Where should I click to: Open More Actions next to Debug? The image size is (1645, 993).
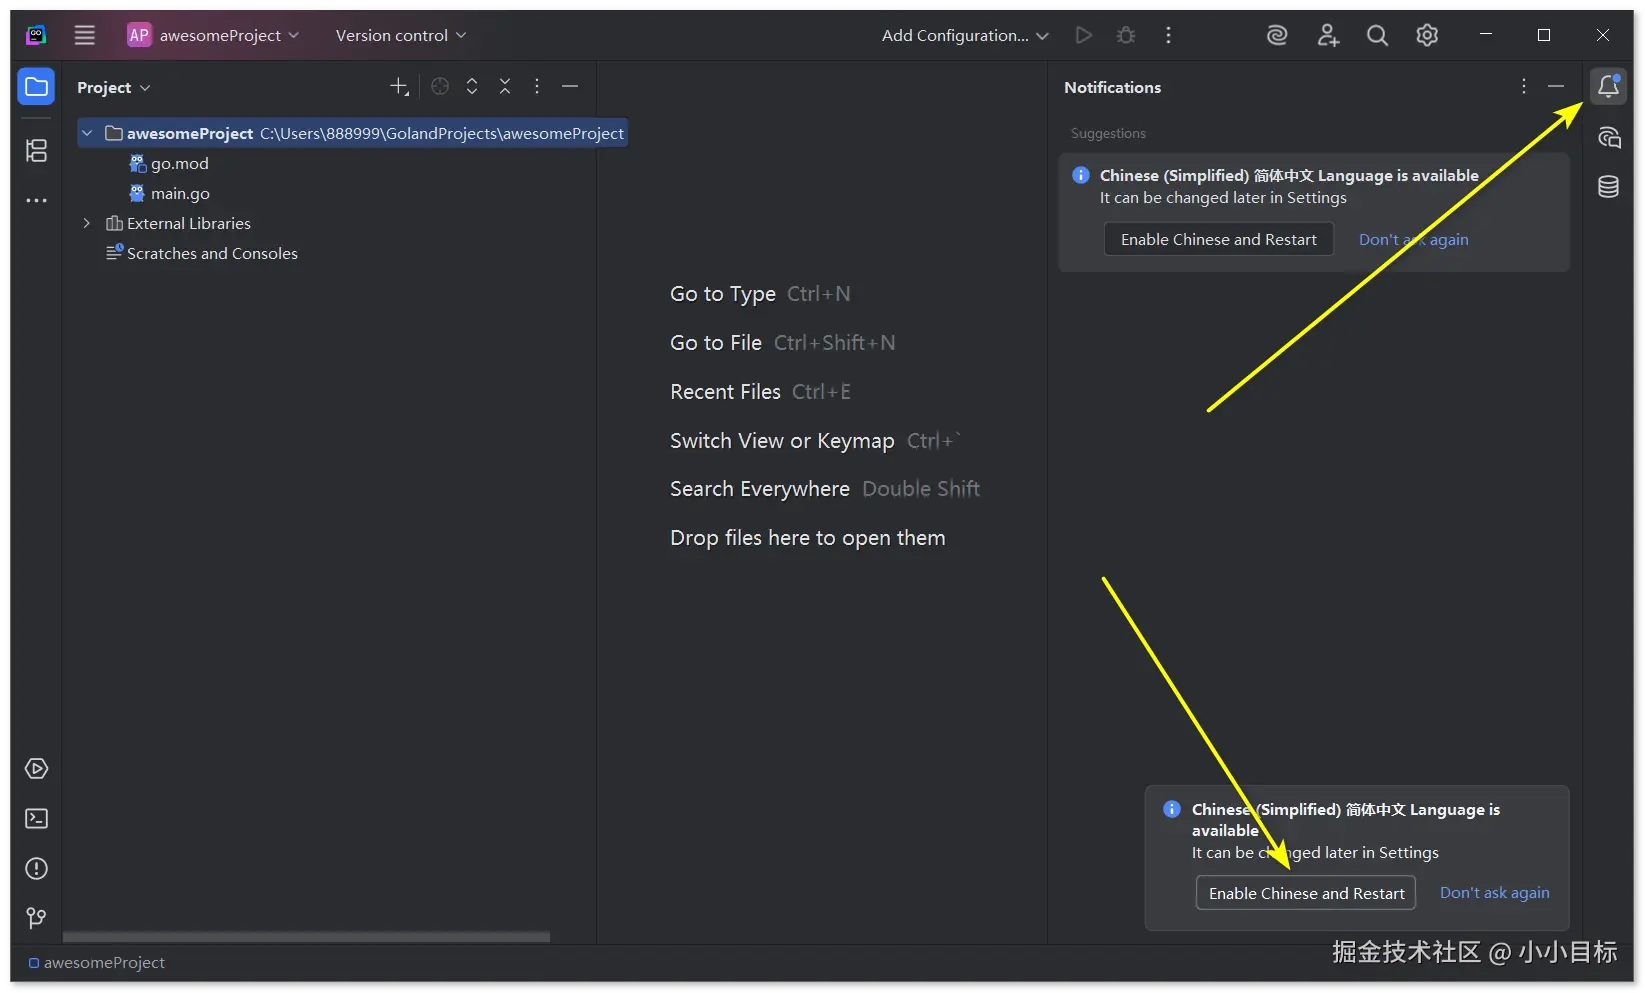click(x=1168, y=35)
